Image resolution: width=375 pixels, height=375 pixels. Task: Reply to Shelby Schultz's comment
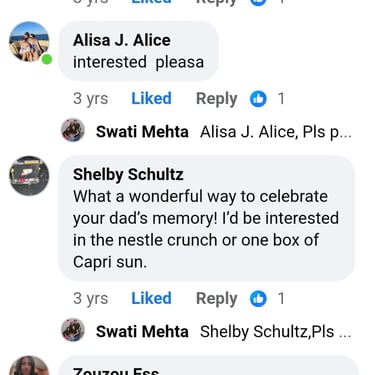coord(217,299)
